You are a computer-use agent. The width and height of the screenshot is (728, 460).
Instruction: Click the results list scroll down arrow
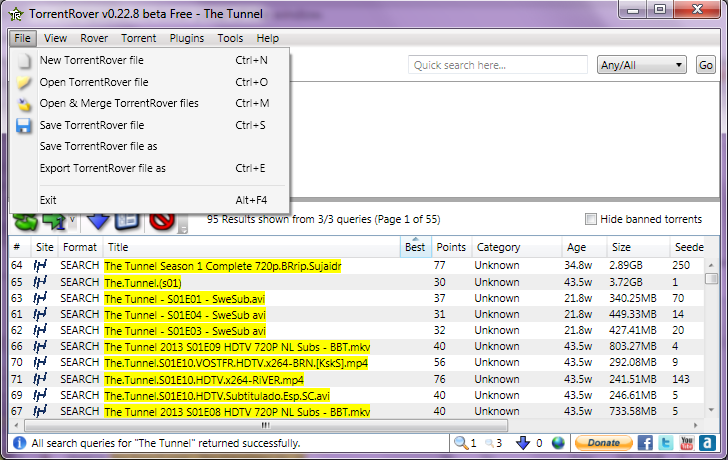point(711,410)
